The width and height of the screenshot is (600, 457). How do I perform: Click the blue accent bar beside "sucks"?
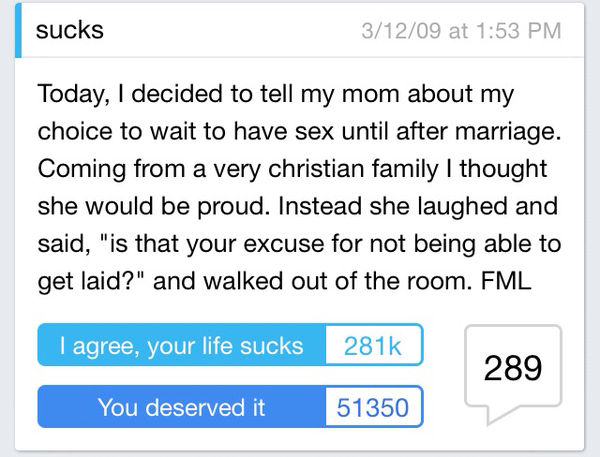point(19,31)
